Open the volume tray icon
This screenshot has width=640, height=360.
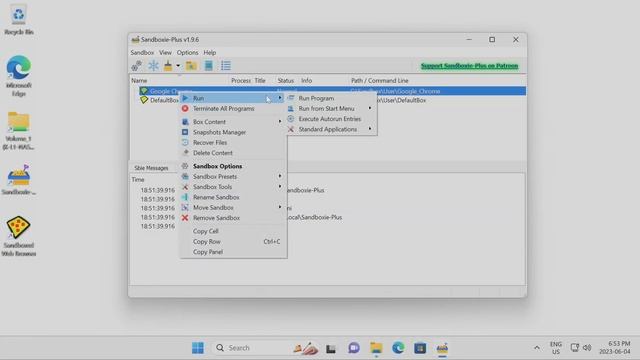(587, 348)
